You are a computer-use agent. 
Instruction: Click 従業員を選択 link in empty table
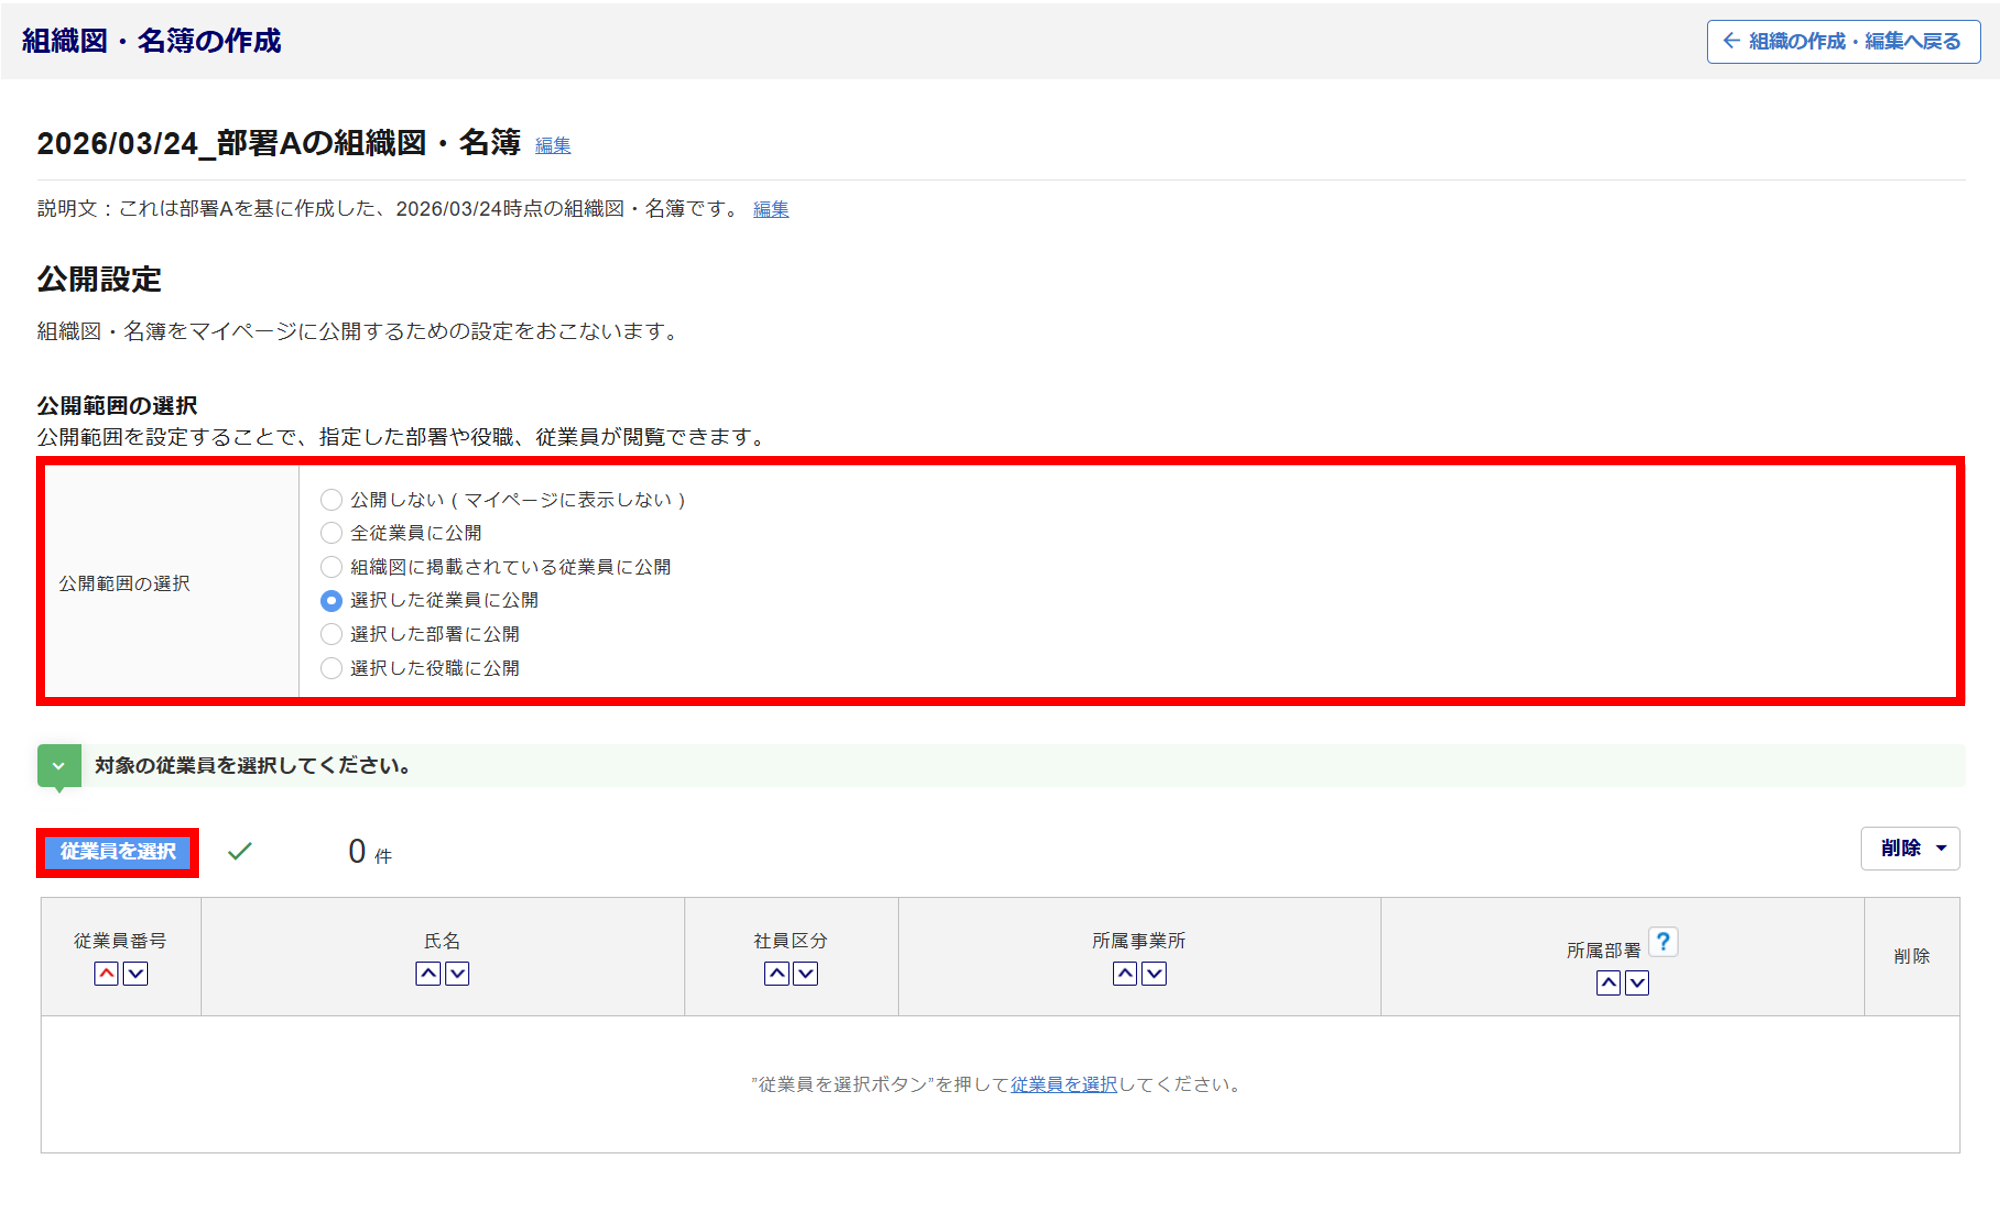pos(1063,1084)
